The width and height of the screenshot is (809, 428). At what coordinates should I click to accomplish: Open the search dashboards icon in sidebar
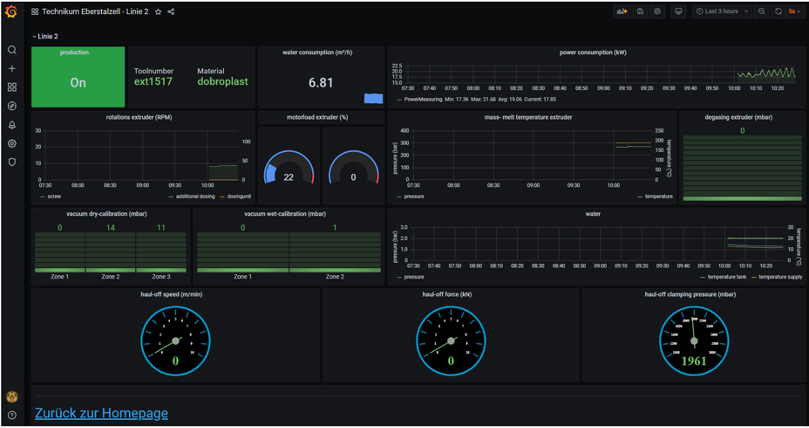click(12, 50)
